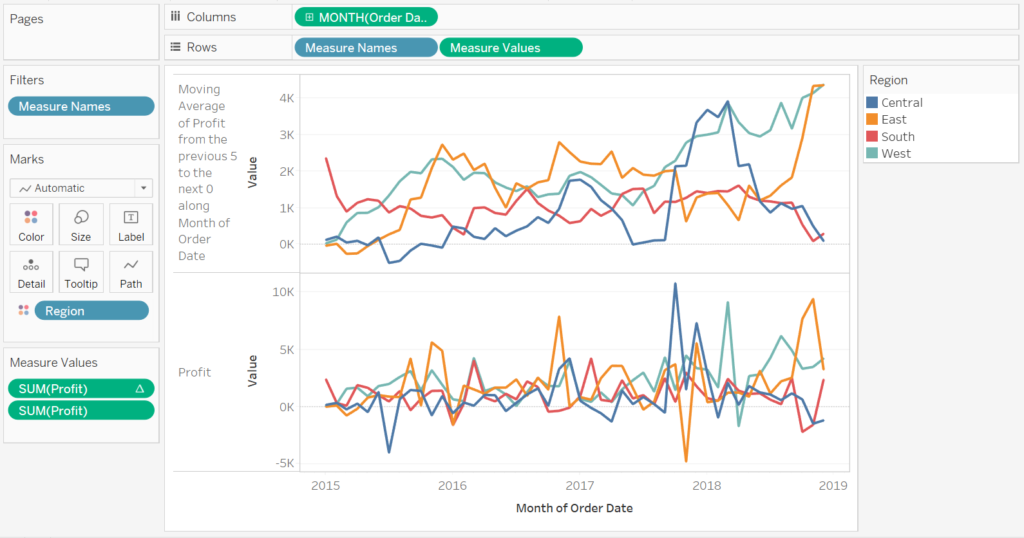Click the color dots icon beside Region pill
This screenshot has height=538, width=1024.
coord(24,311)
